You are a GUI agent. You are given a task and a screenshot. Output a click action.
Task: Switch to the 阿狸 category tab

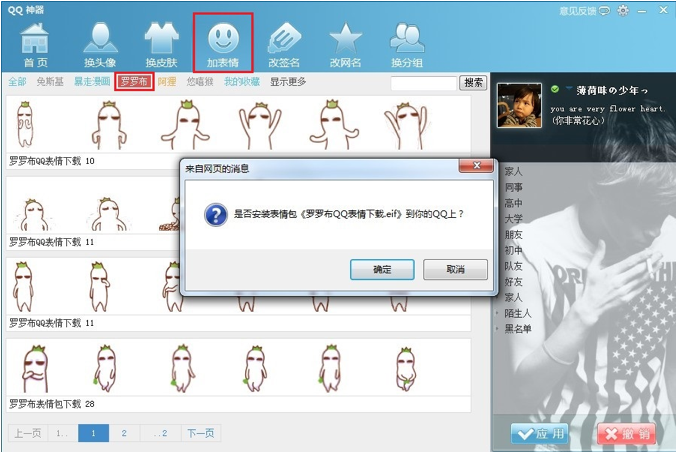(x=166, y=81)
